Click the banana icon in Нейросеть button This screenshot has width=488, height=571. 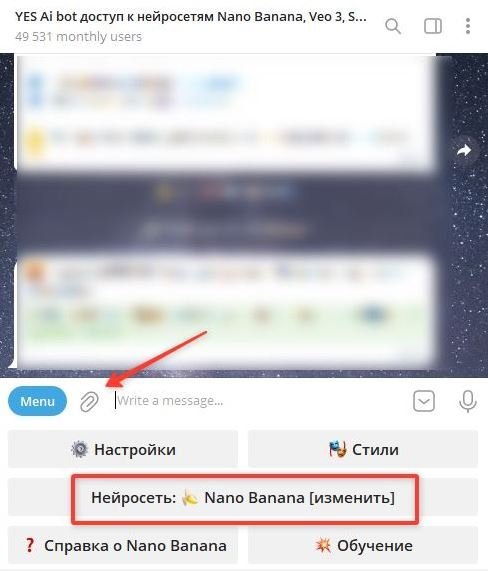click(190, 498)
